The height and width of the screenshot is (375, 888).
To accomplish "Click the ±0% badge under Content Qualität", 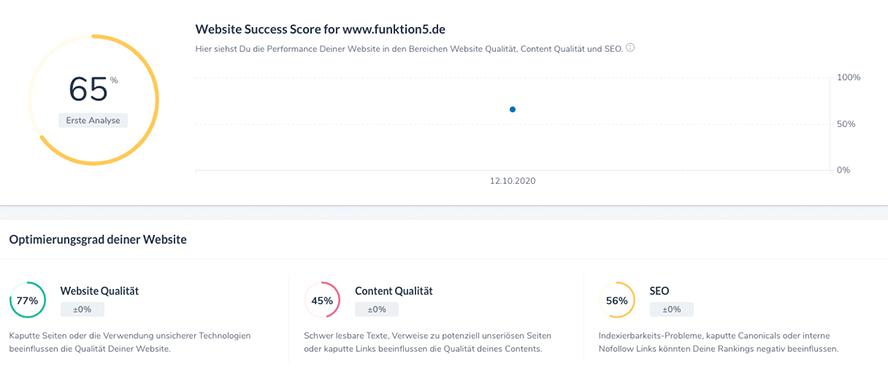I will pyautogui.click(x=377, y=309).
